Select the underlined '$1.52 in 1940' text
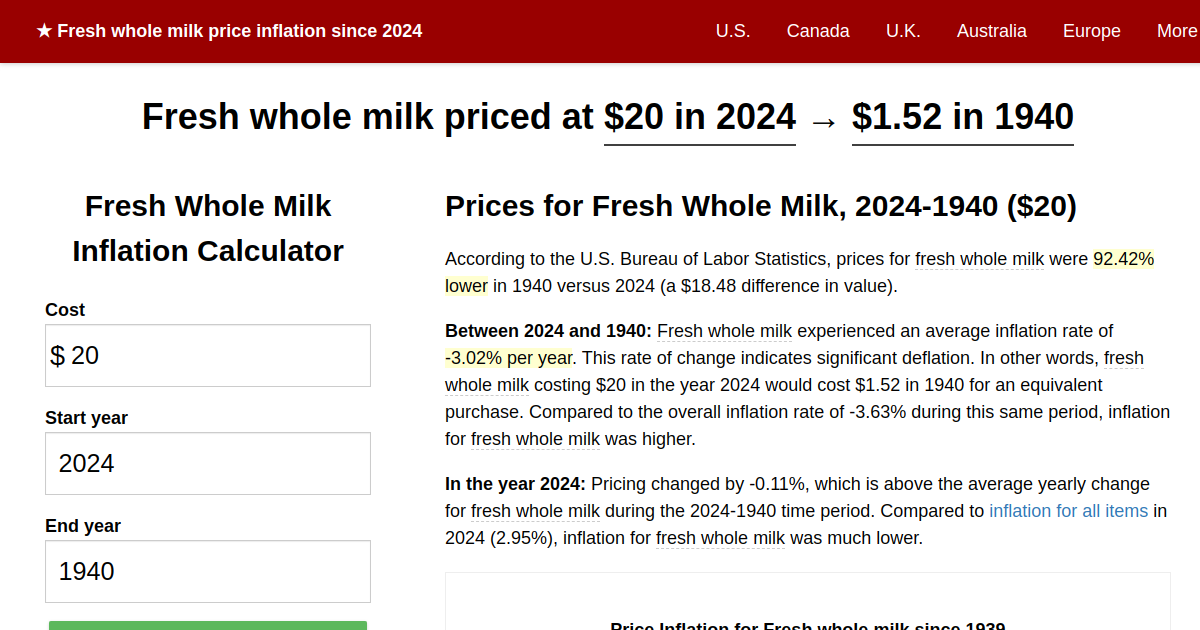1200x630 pixels. [x=962, y=117]
